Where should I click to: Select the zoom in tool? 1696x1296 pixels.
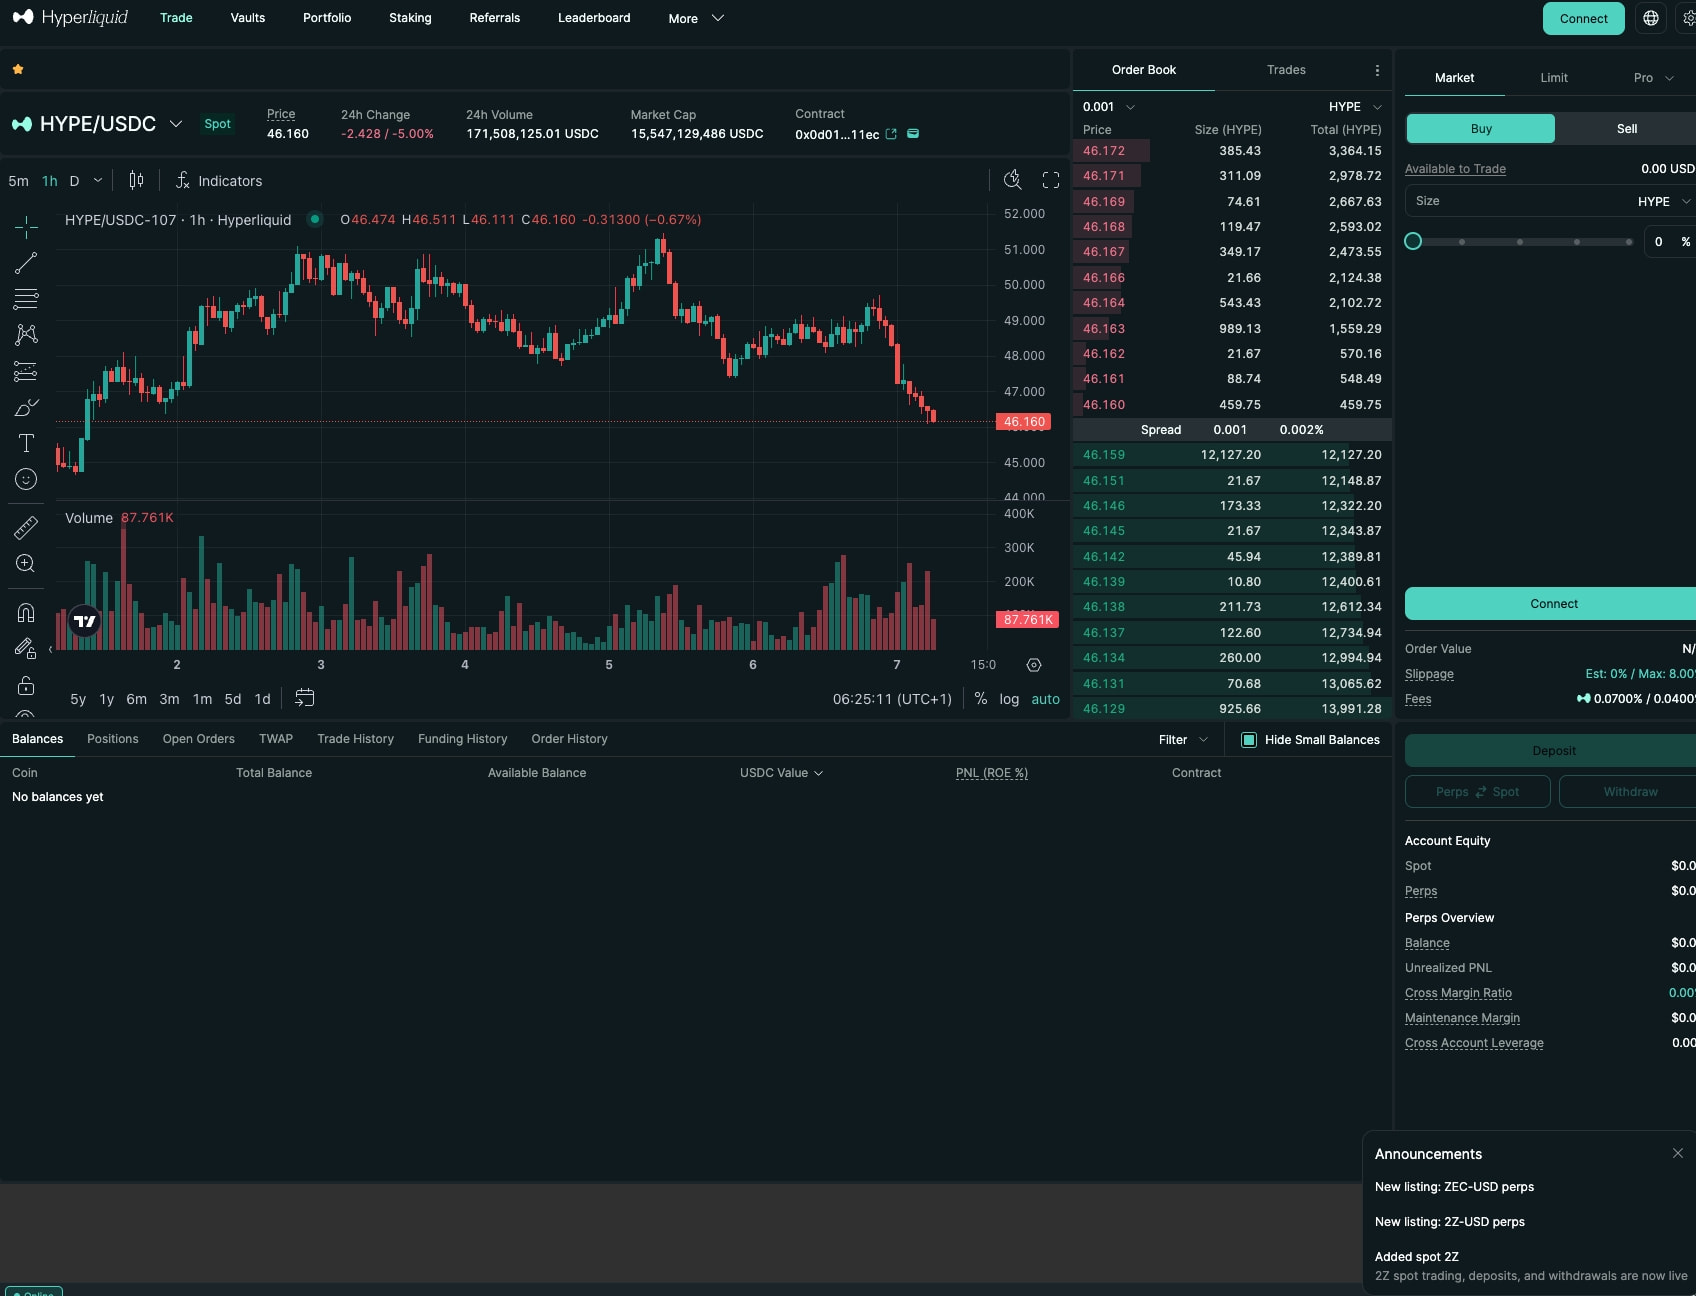[x=26, y=563]
